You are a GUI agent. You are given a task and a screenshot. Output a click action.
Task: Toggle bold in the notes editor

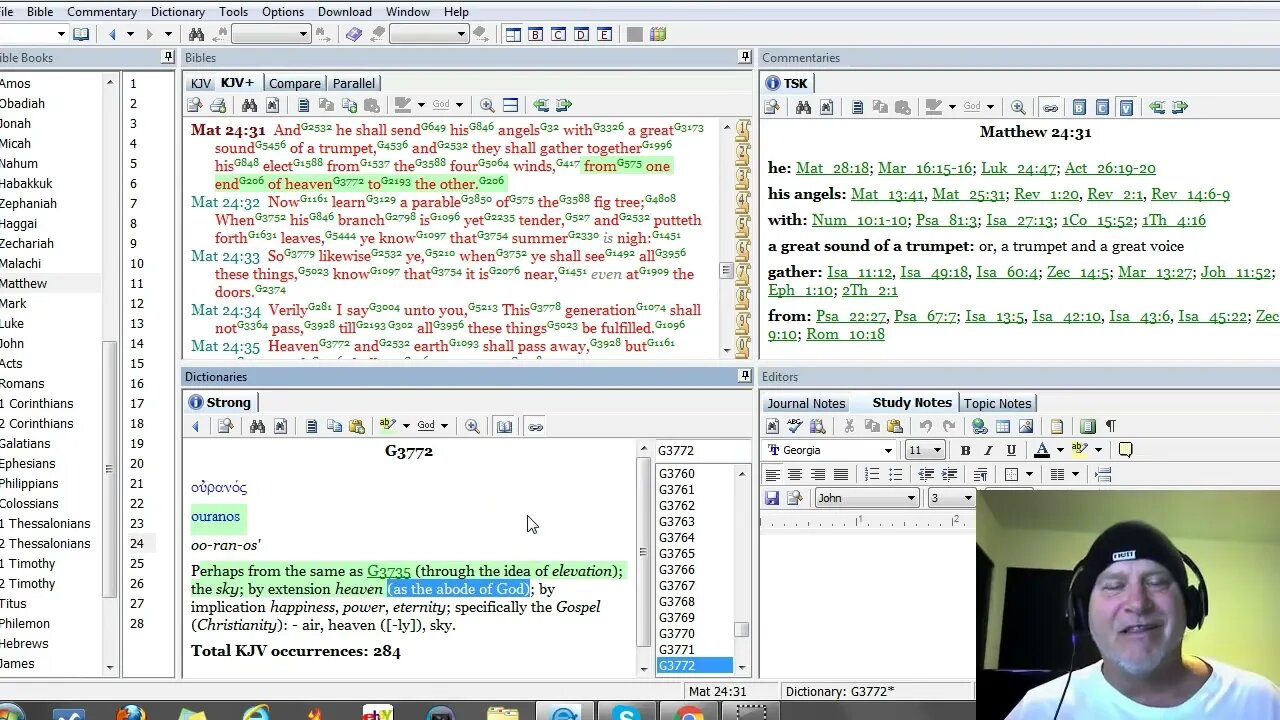click(x=965, y=450)
